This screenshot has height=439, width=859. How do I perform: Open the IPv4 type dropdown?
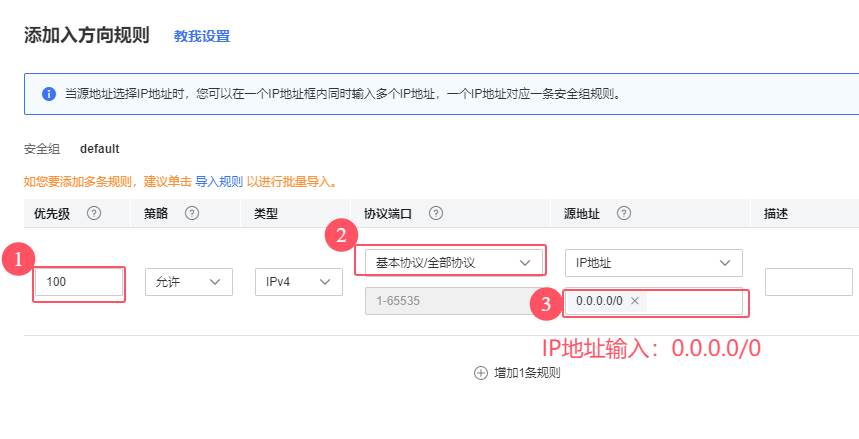click(x=297, y=283)
